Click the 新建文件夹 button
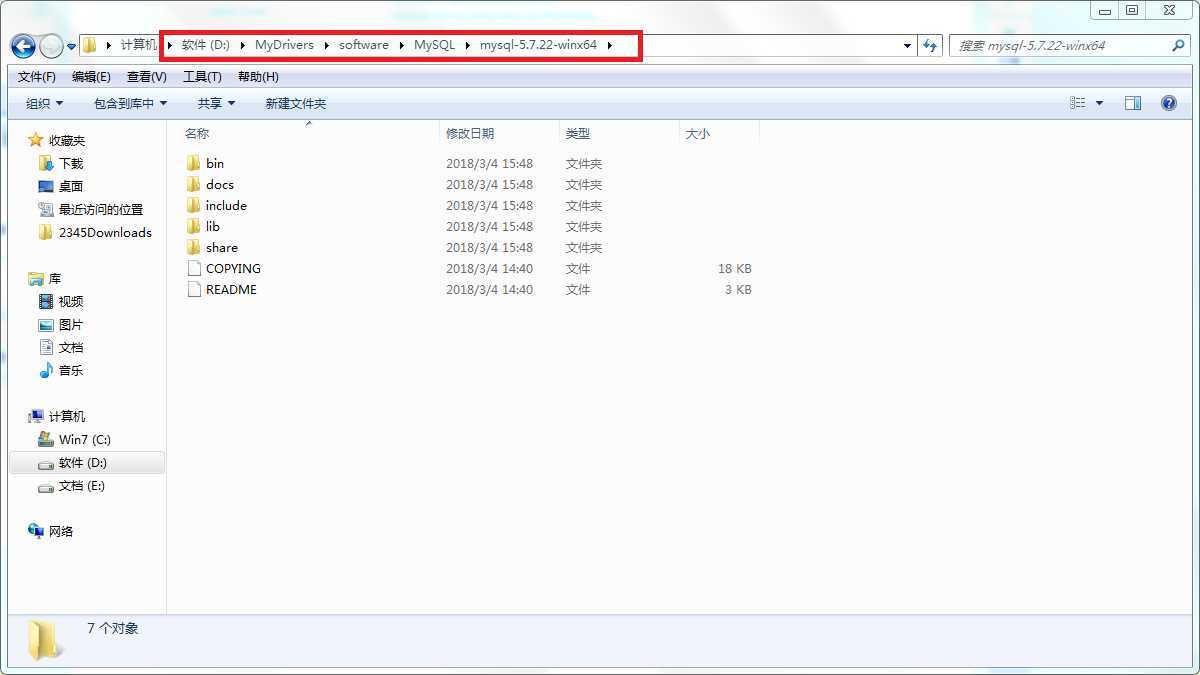This screenshot has width=1200, height=675. pos(296,103)
